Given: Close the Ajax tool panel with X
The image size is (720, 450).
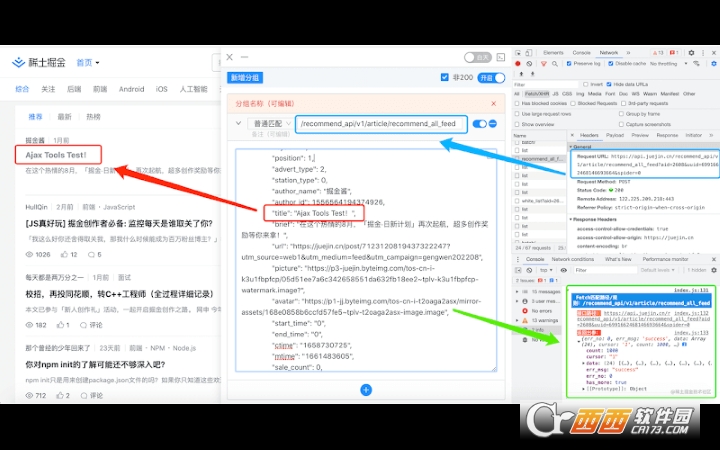Looking at the screenshot, I should click(x=230, y=57).
